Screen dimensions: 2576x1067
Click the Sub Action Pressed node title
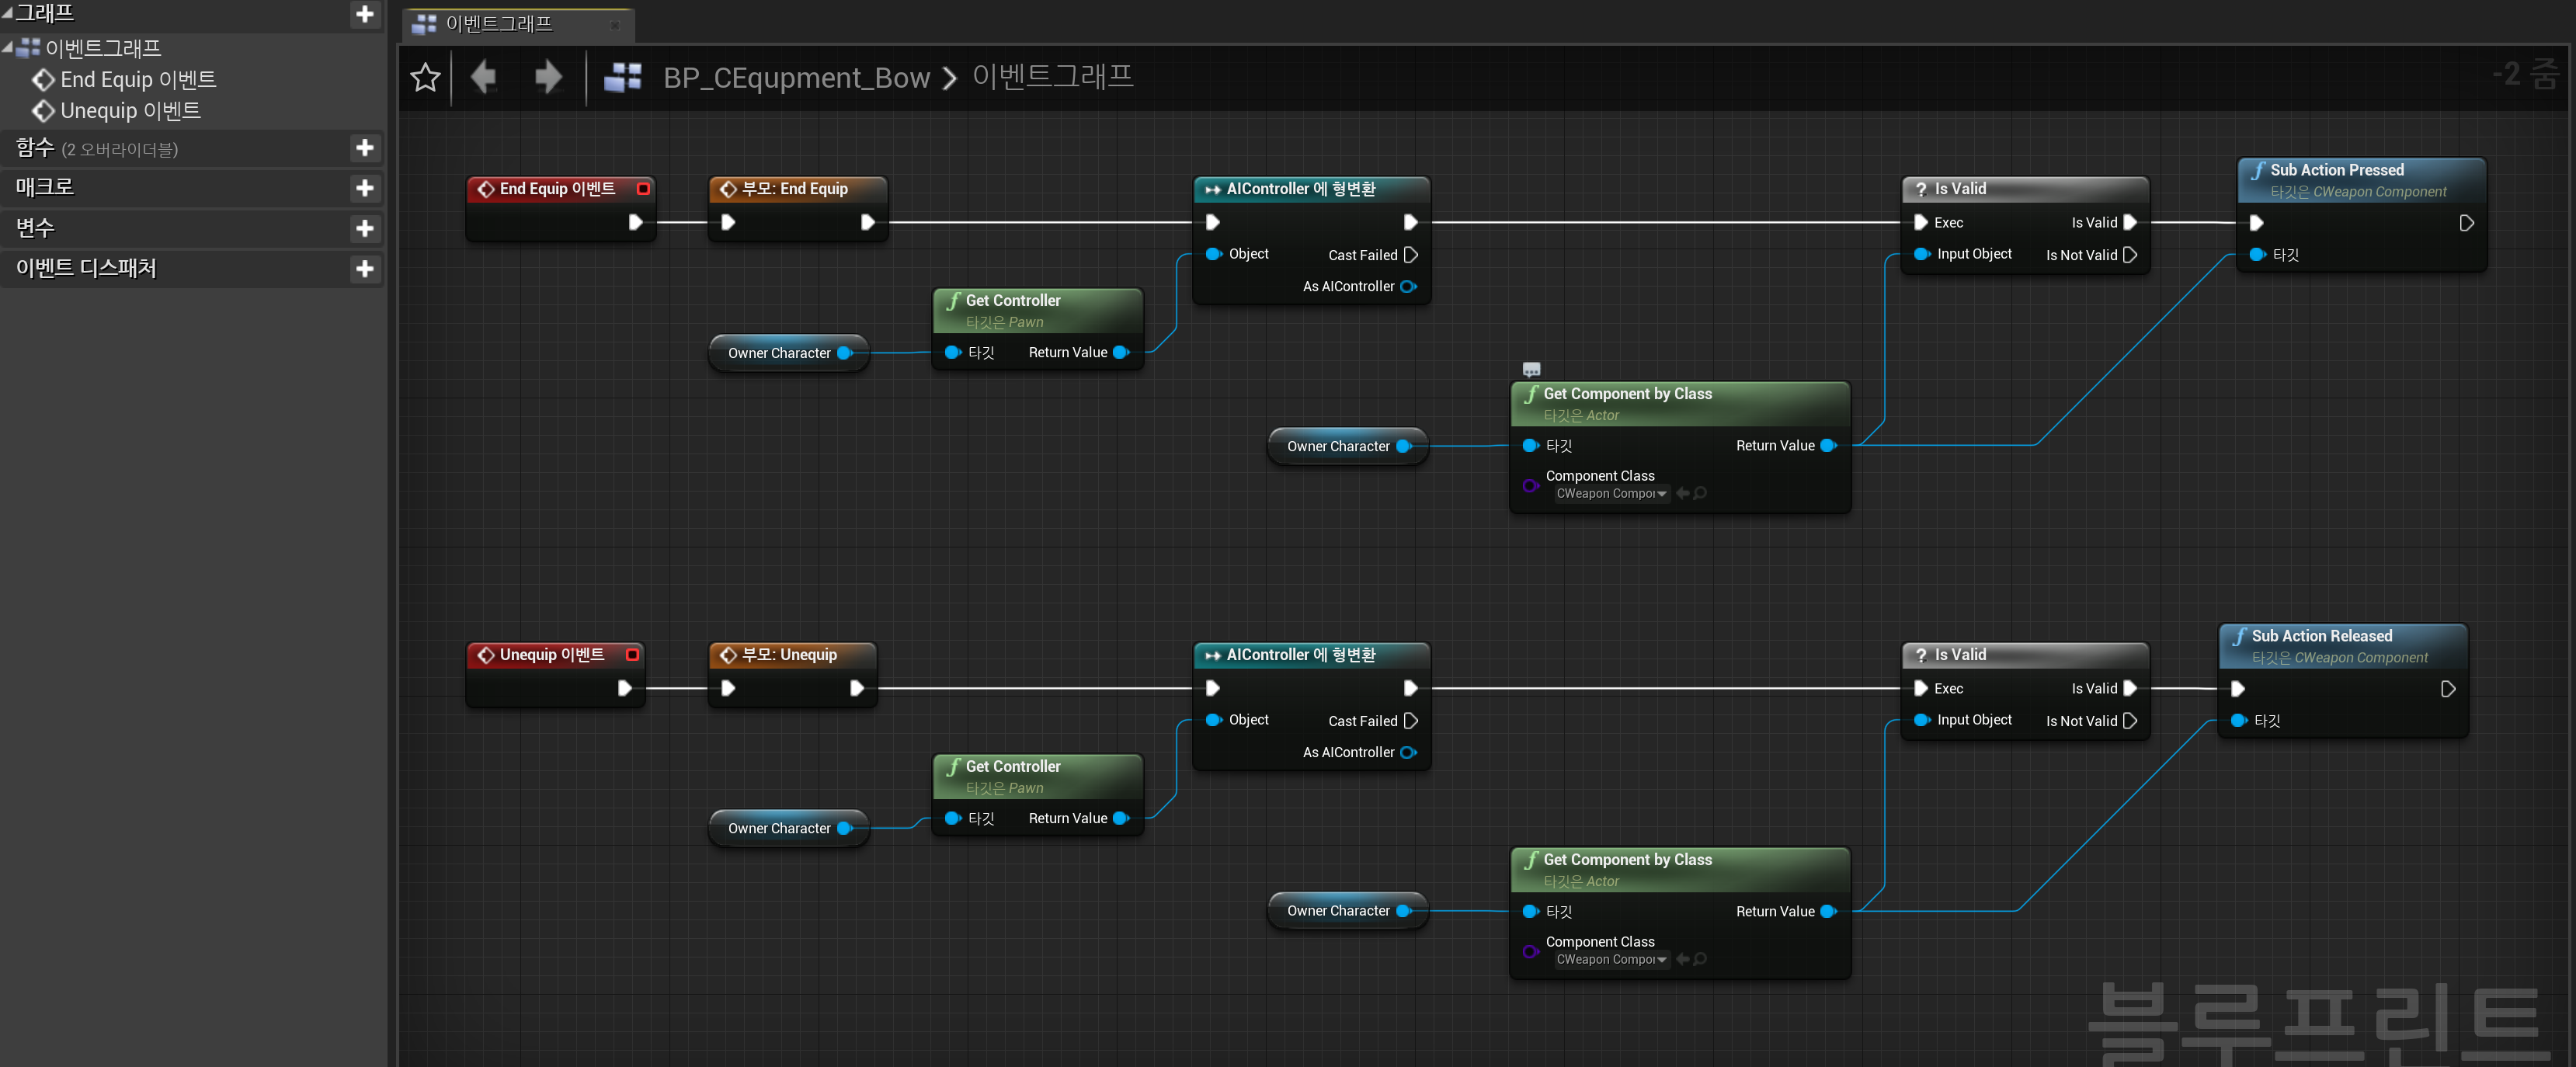2336,170
